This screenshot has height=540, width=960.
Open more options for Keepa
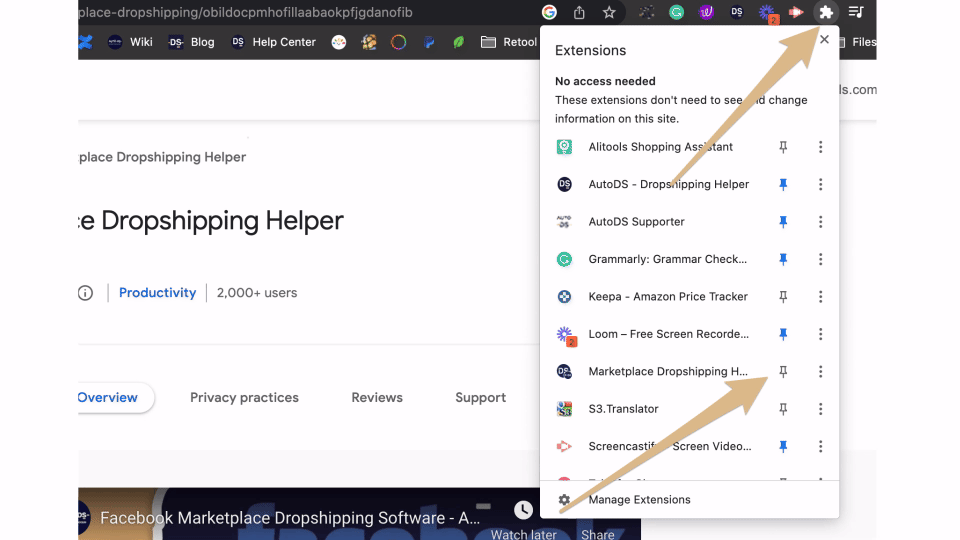820,296
